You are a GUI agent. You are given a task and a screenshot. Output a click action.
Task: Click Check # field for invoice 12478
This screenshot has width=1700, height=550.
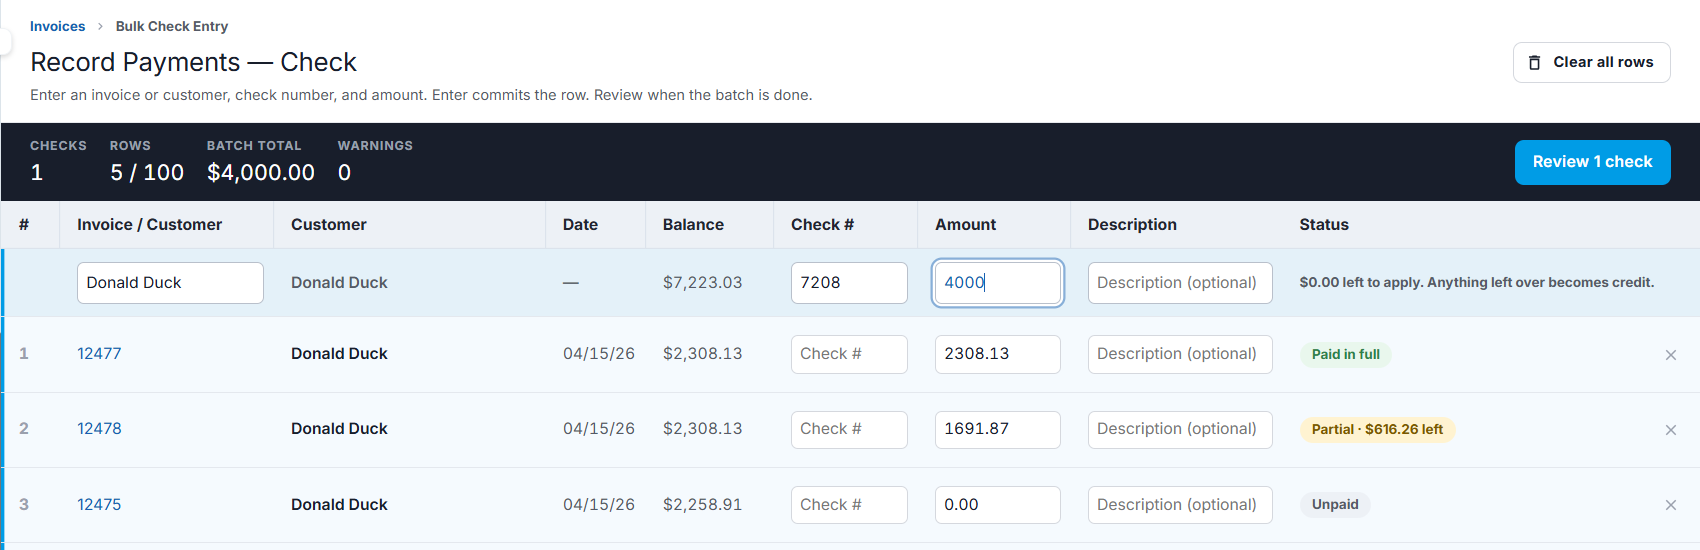click(849, 429)
